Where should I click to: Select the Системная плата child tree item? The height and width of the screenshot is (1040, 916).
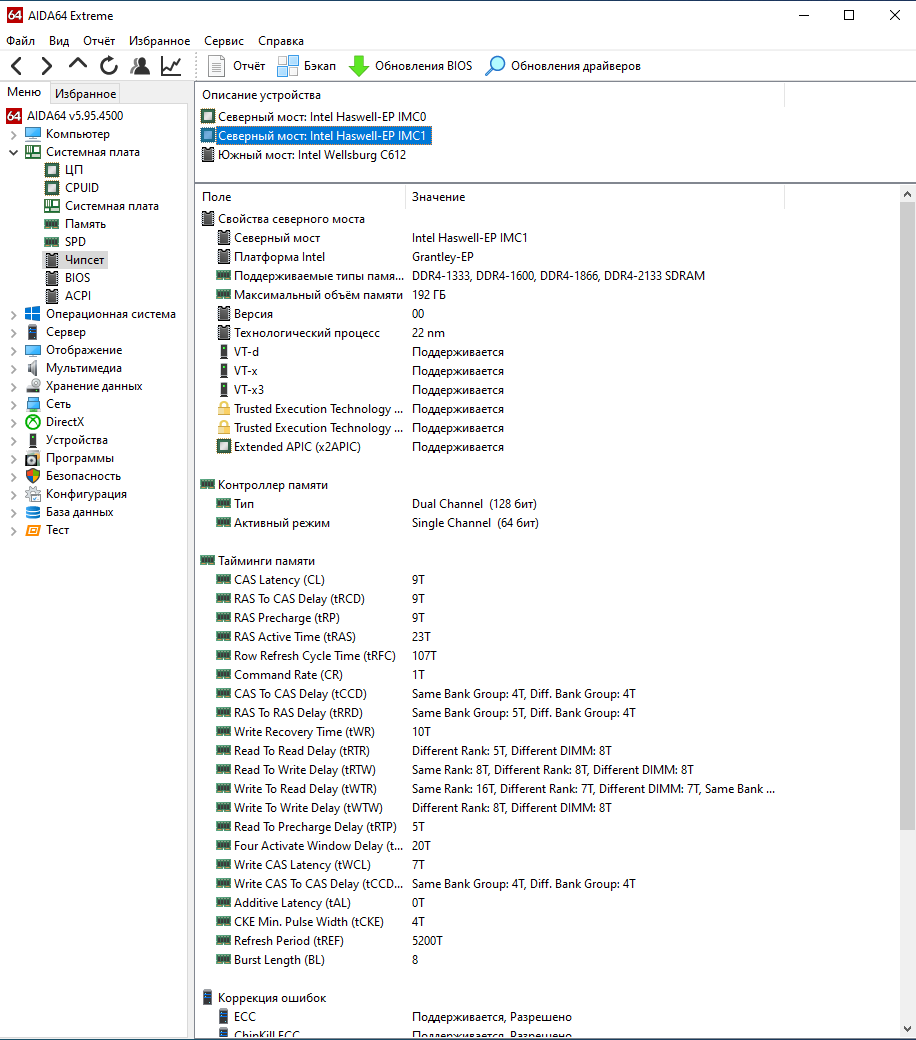[111, 206]
